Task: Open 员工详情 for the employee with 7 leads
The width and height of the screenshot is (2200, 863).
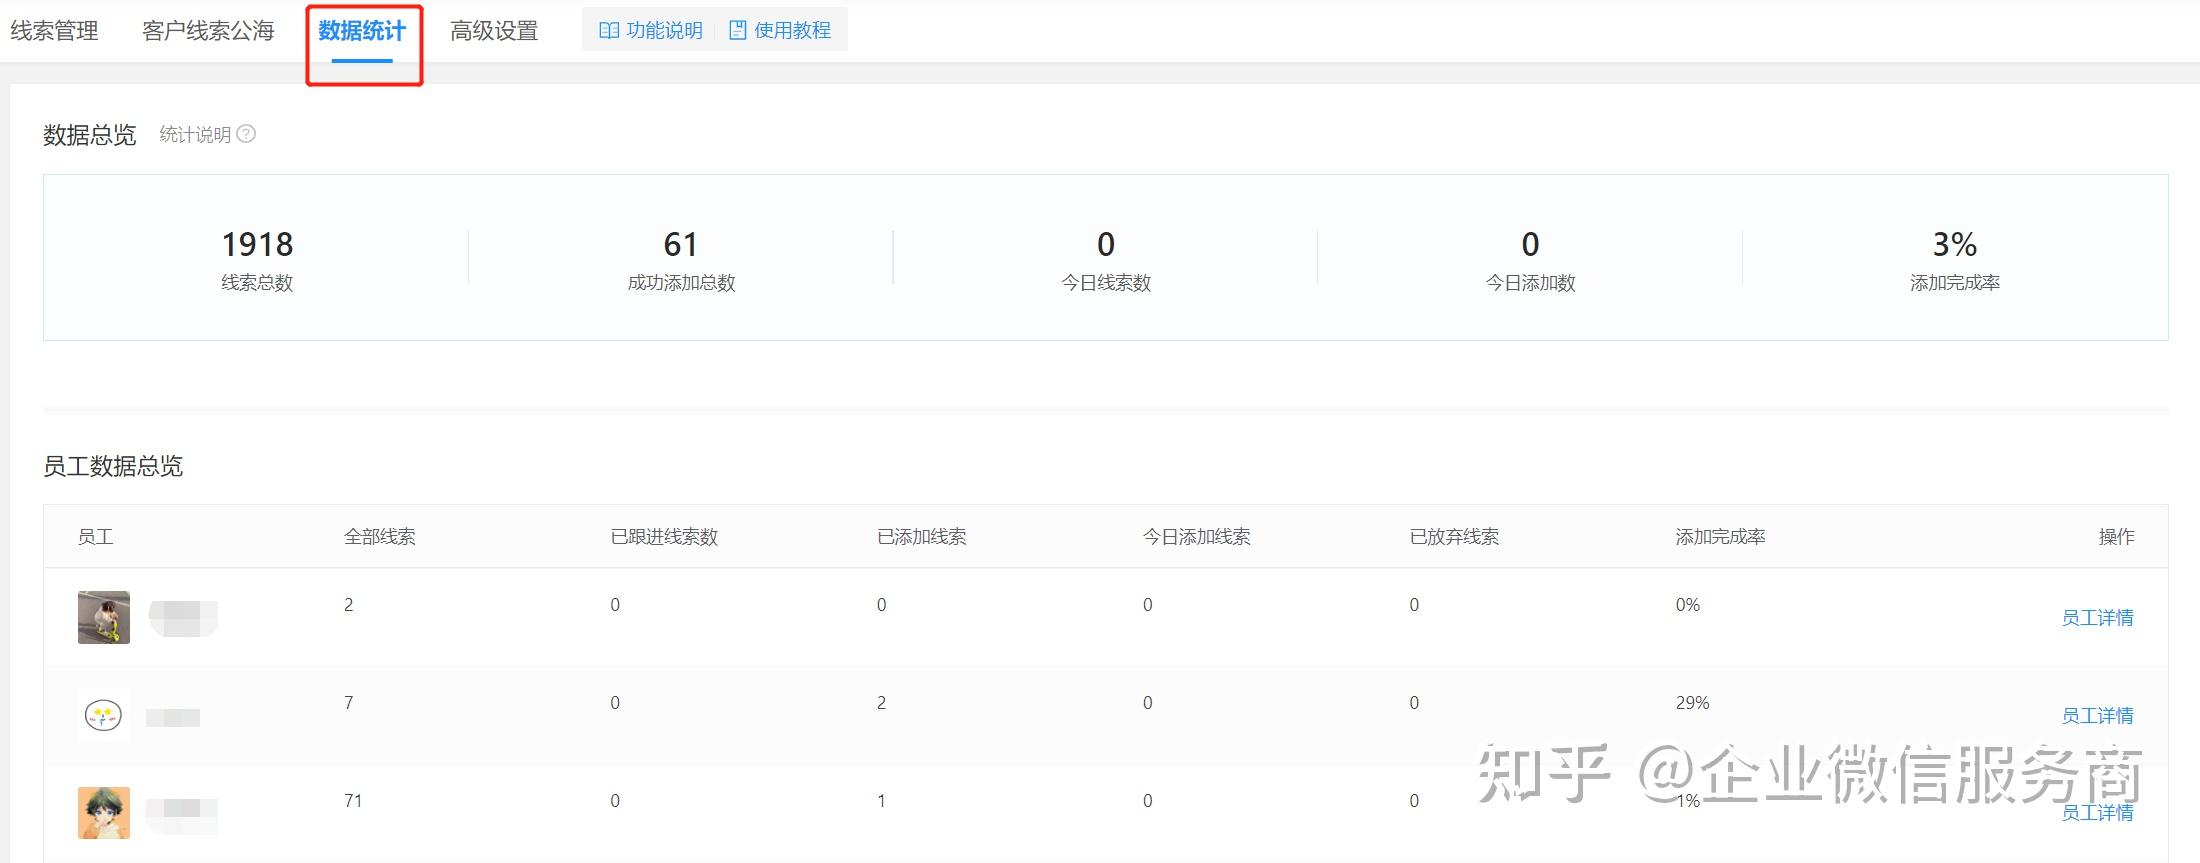Action: click(2097, 716)
